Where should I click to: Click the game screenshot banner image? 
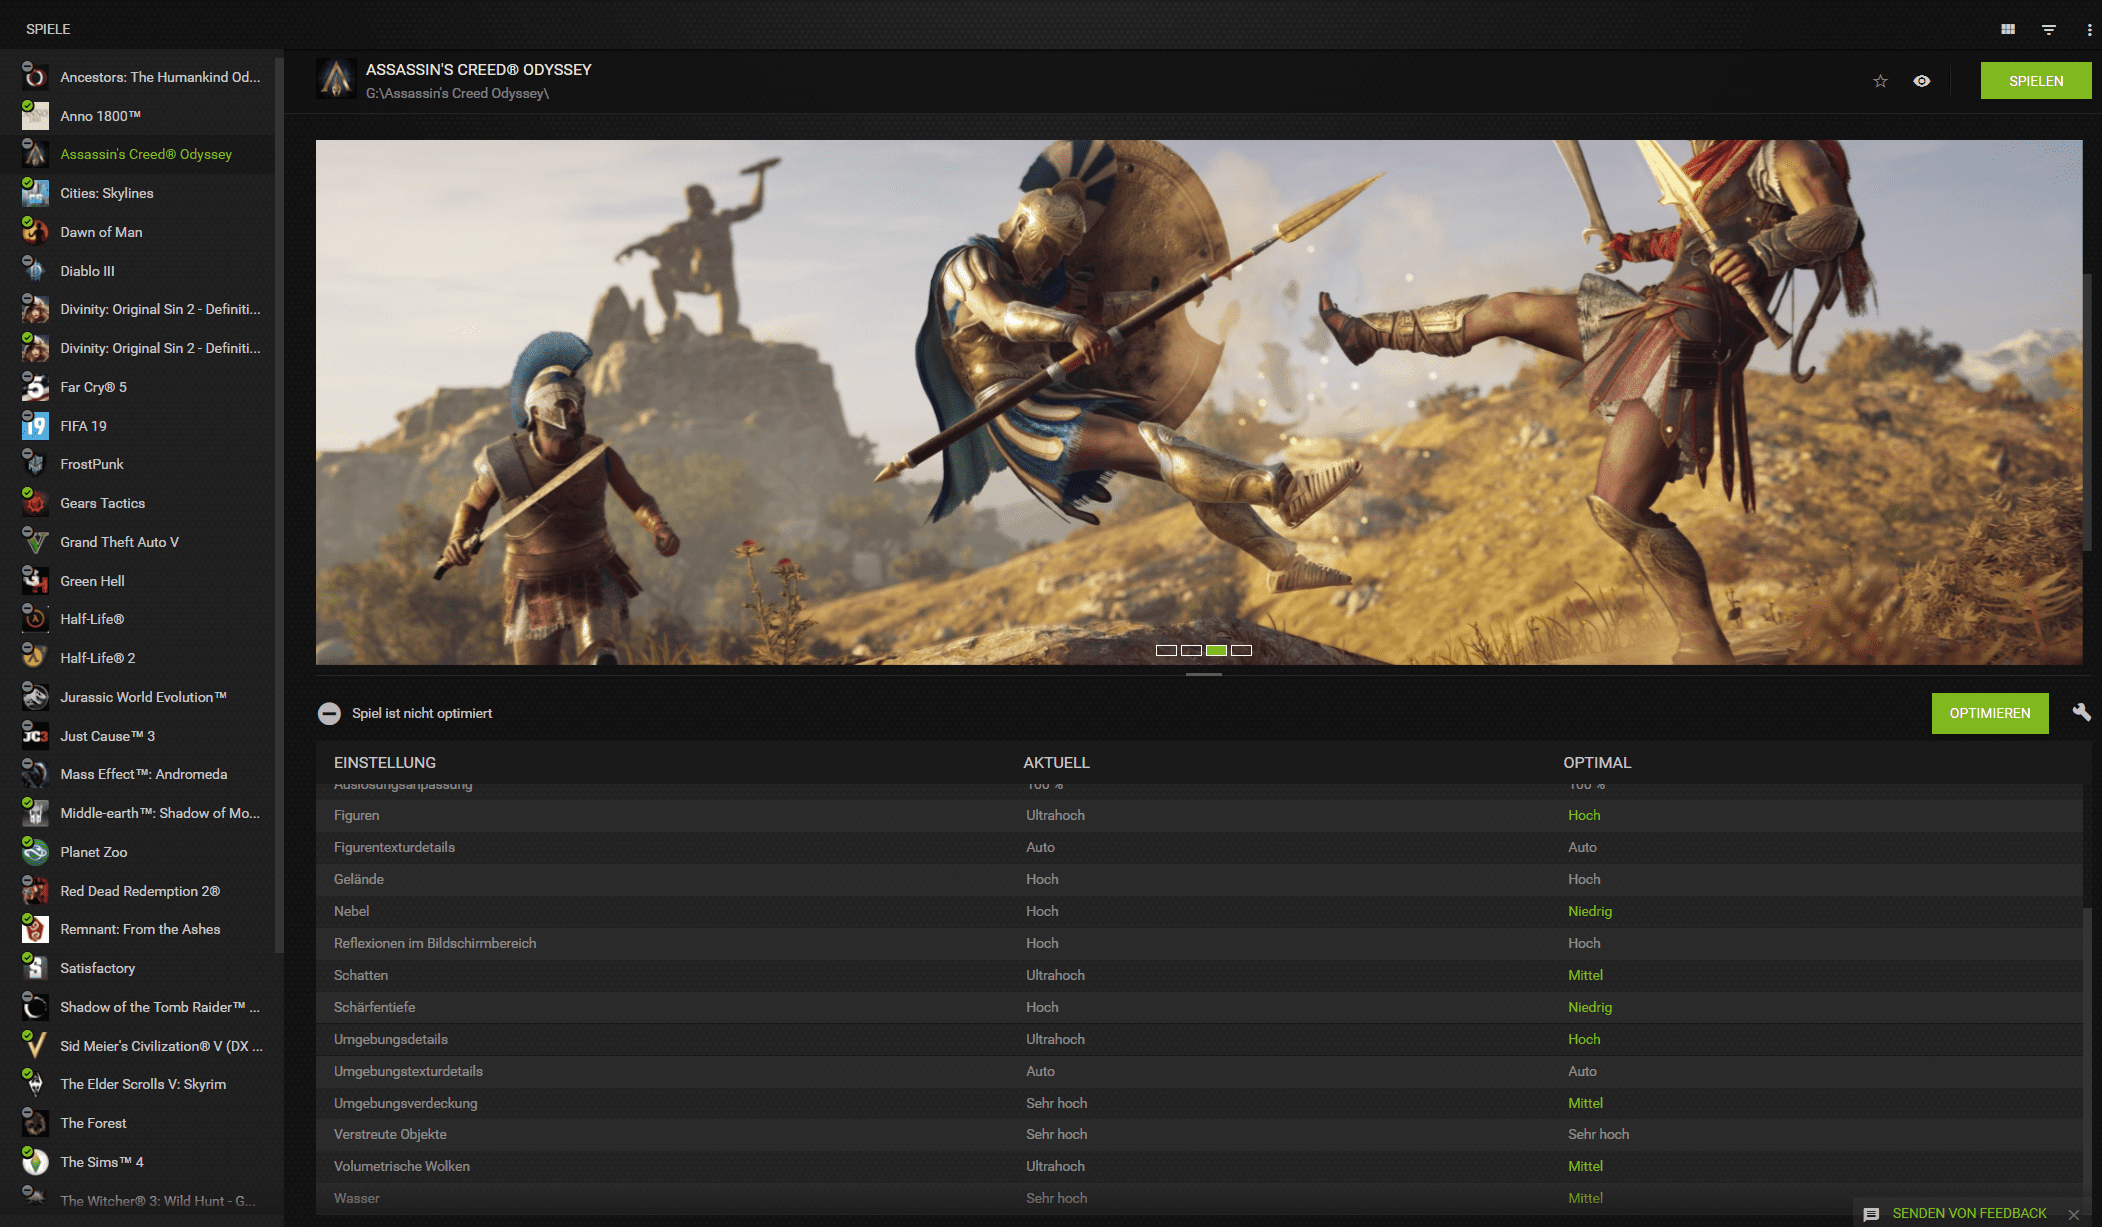point(1198,401)
